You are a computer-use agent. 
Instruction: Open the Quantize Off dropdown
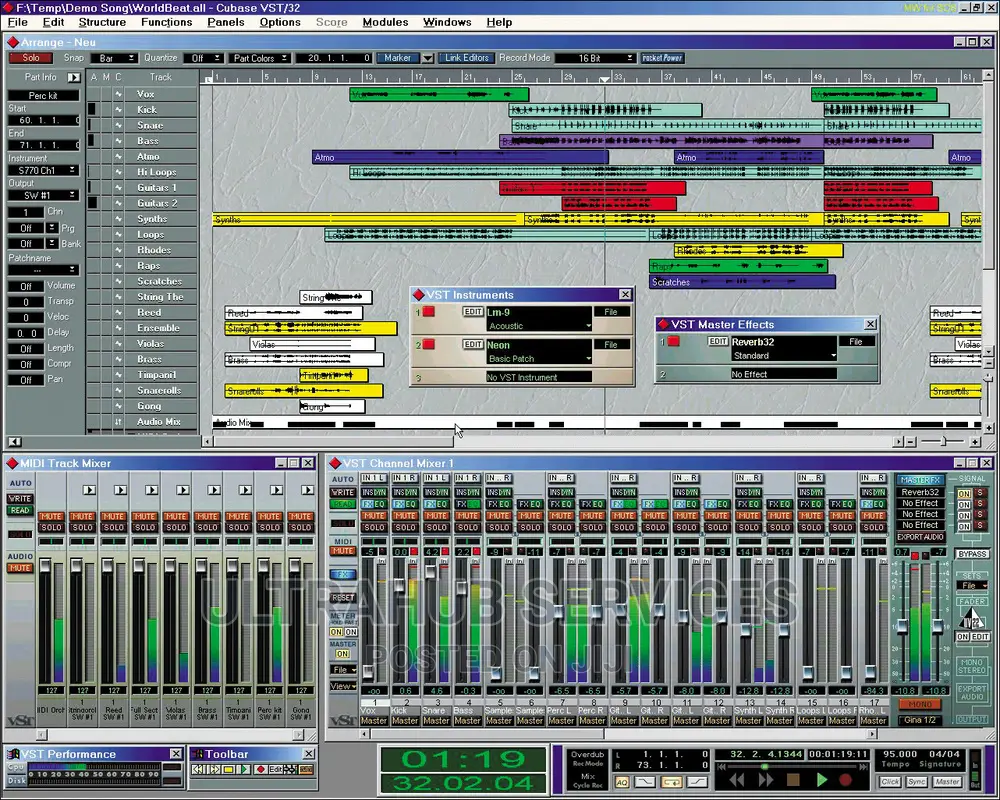[x=203, y=58]
